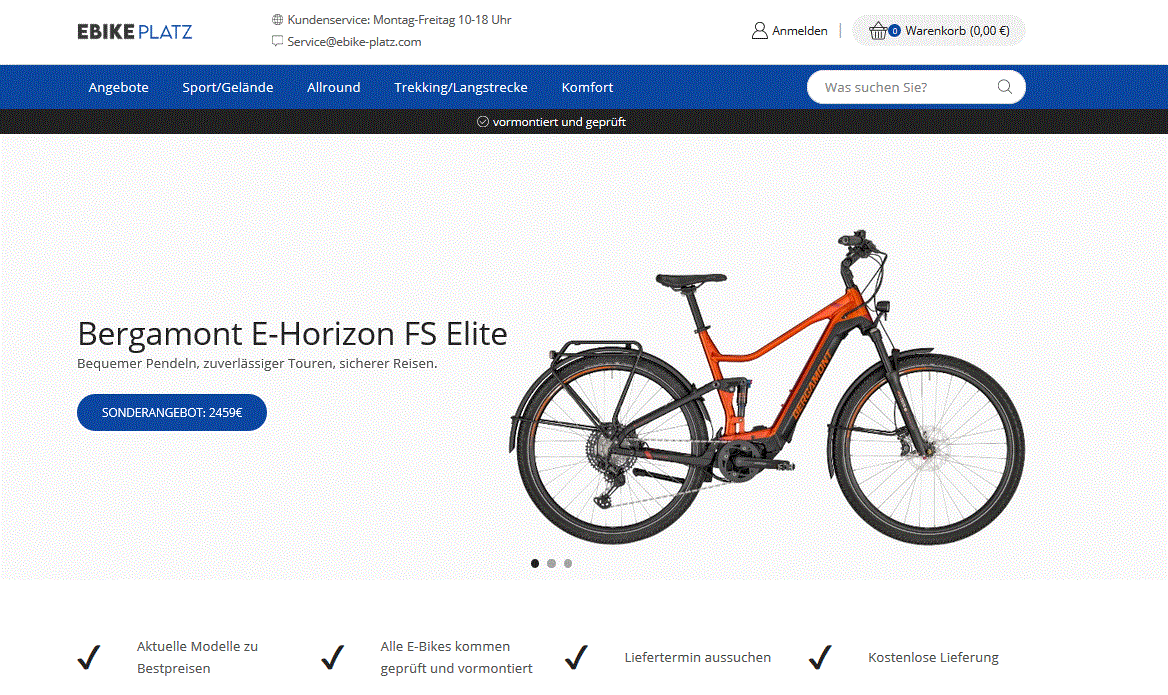Click the circled check icon before vormontiert

pos(483,121)
